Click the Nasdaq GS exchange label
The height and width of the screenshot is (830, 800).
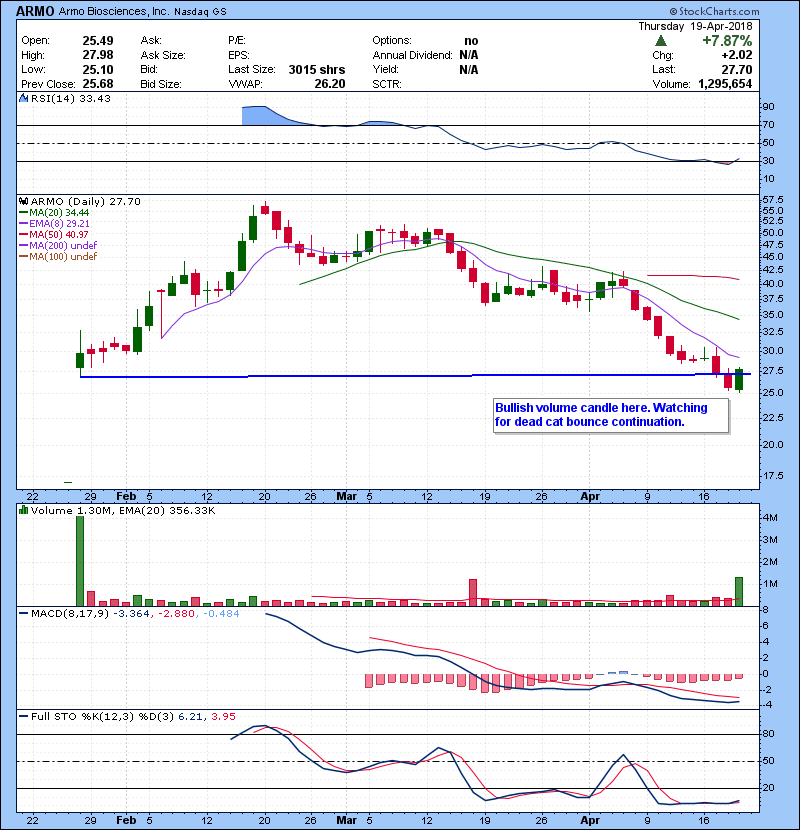201,11
